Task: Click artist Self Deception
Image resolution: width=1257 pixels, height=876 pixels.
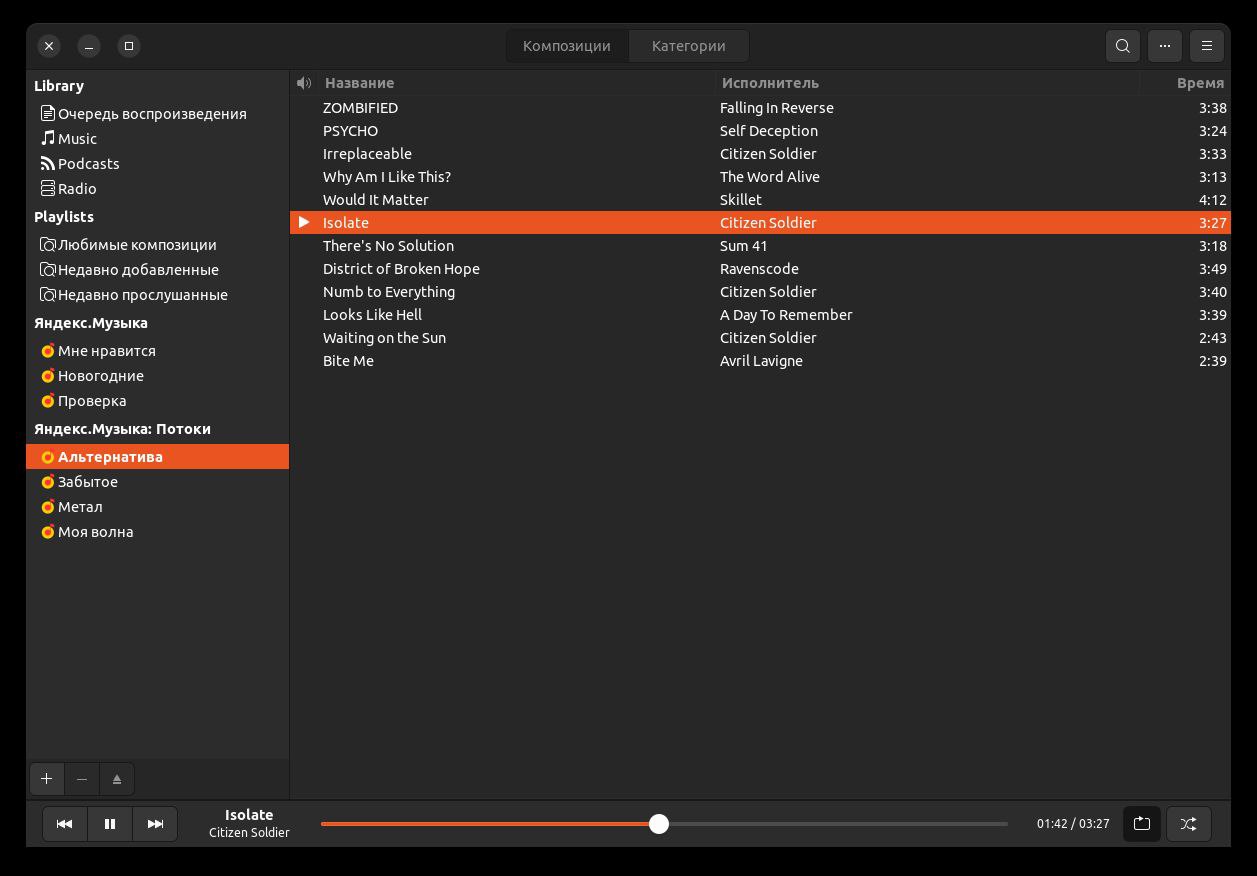Action: [769, 131]
